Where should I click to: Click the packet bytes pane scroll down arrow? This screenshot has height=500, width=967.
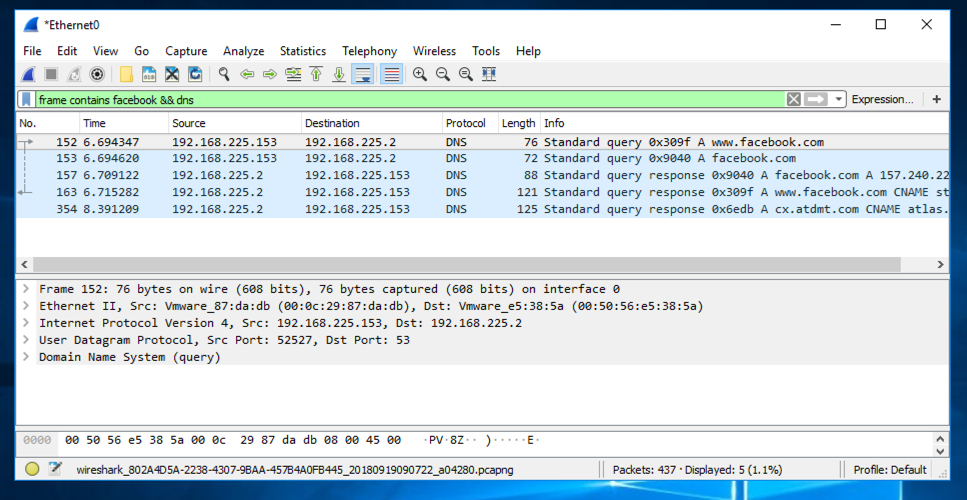(940, 451)
